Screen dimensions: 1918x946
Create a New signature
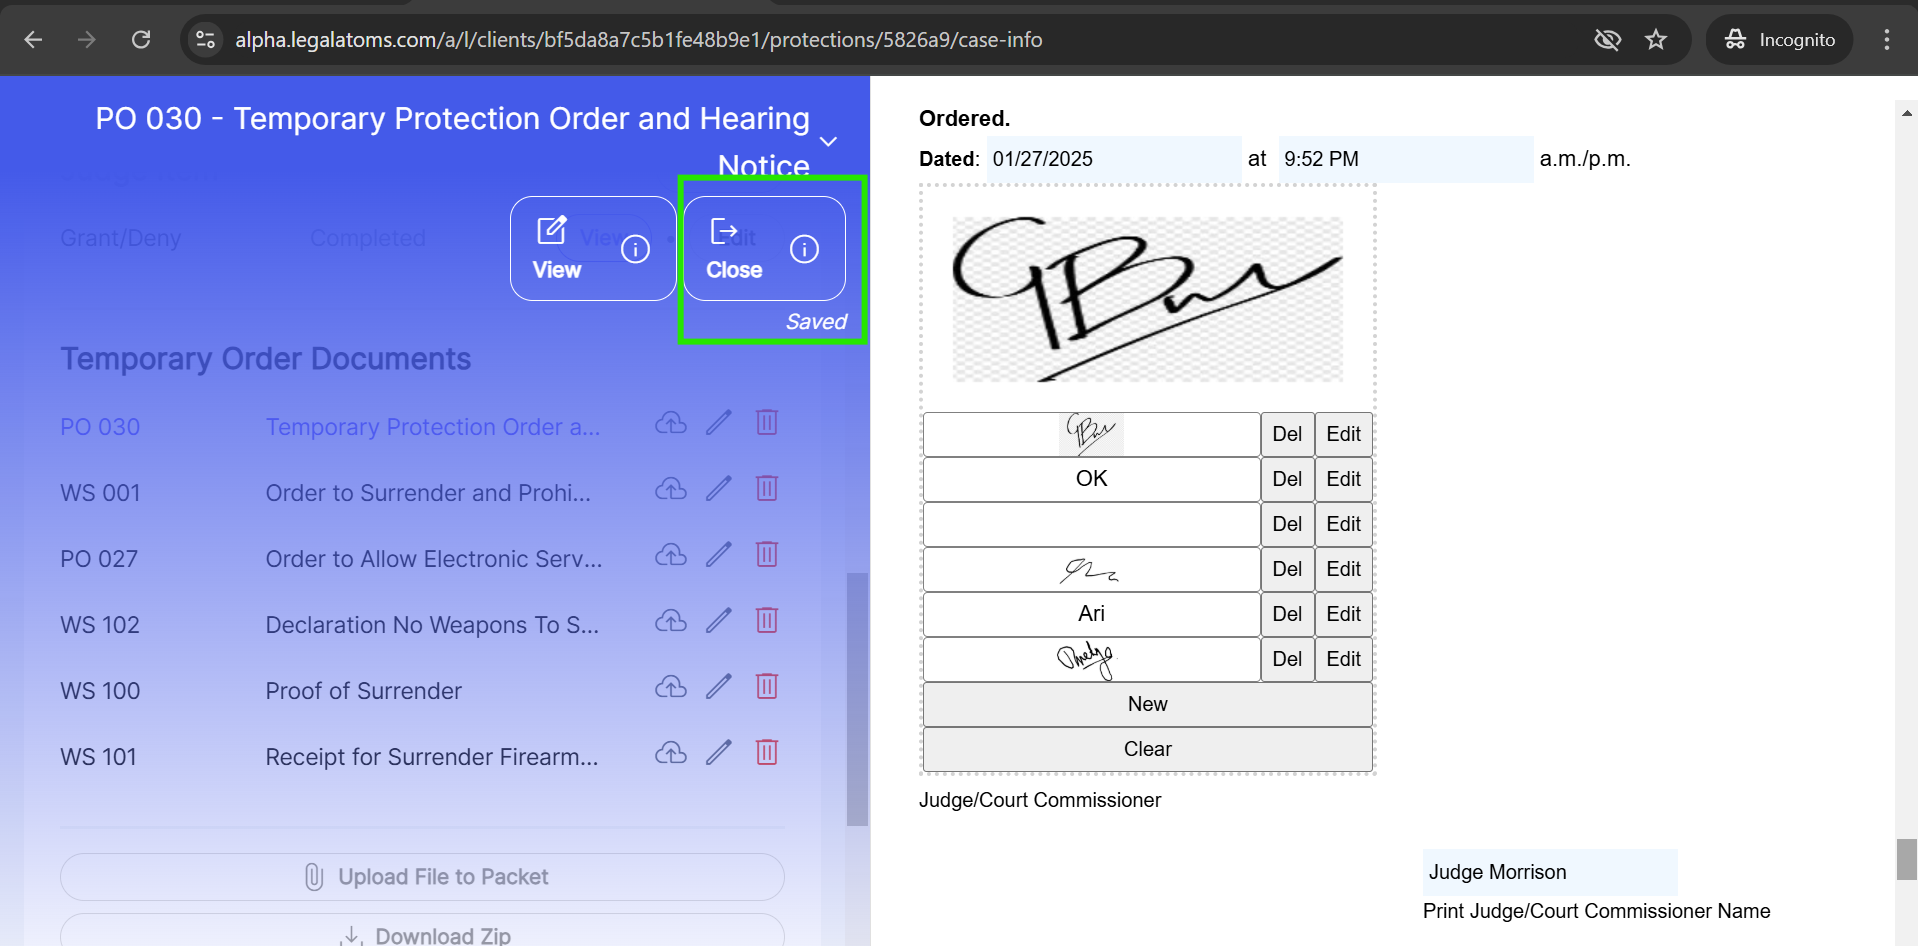click(1147, 704)
